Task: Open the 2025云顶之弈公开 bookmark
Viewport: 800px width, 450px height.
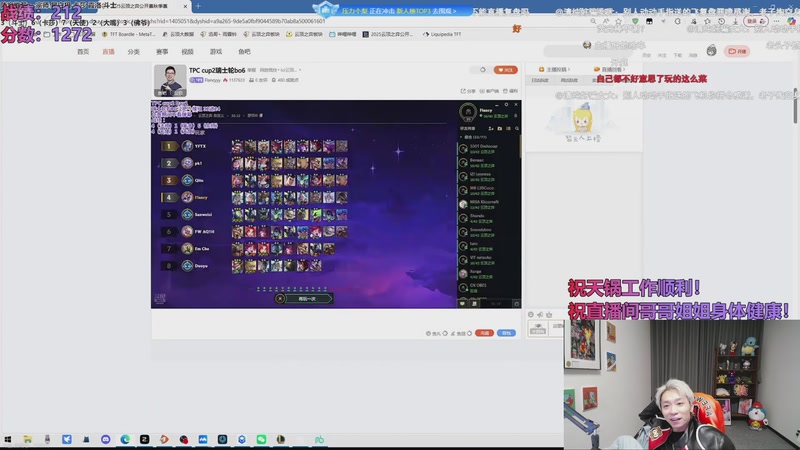Action: click(x=387, y=34)
